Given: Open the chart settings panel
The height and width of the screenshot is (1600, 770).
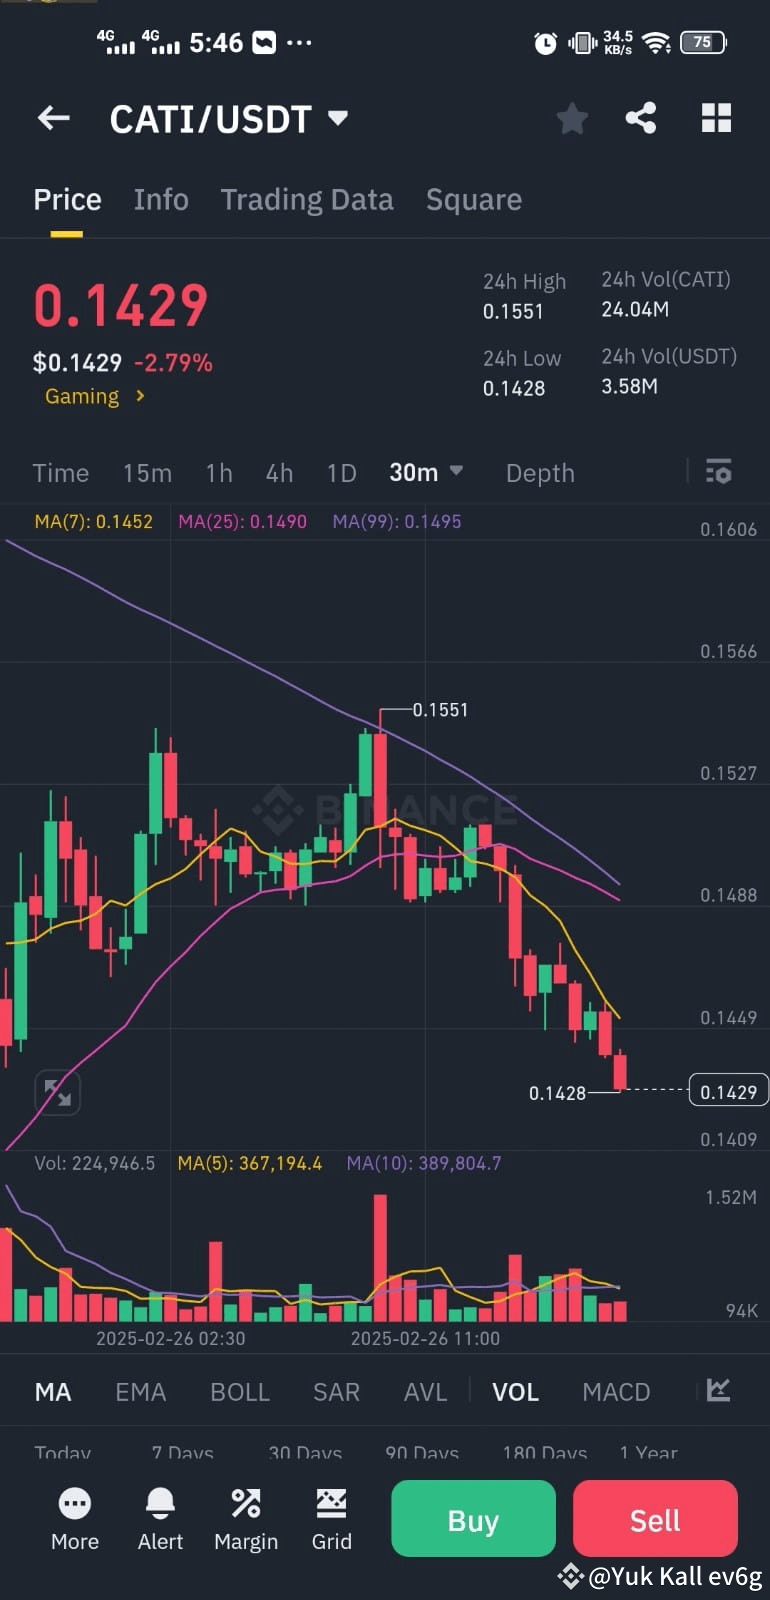Looking at the screenshot, I should (x=719, y=471).
